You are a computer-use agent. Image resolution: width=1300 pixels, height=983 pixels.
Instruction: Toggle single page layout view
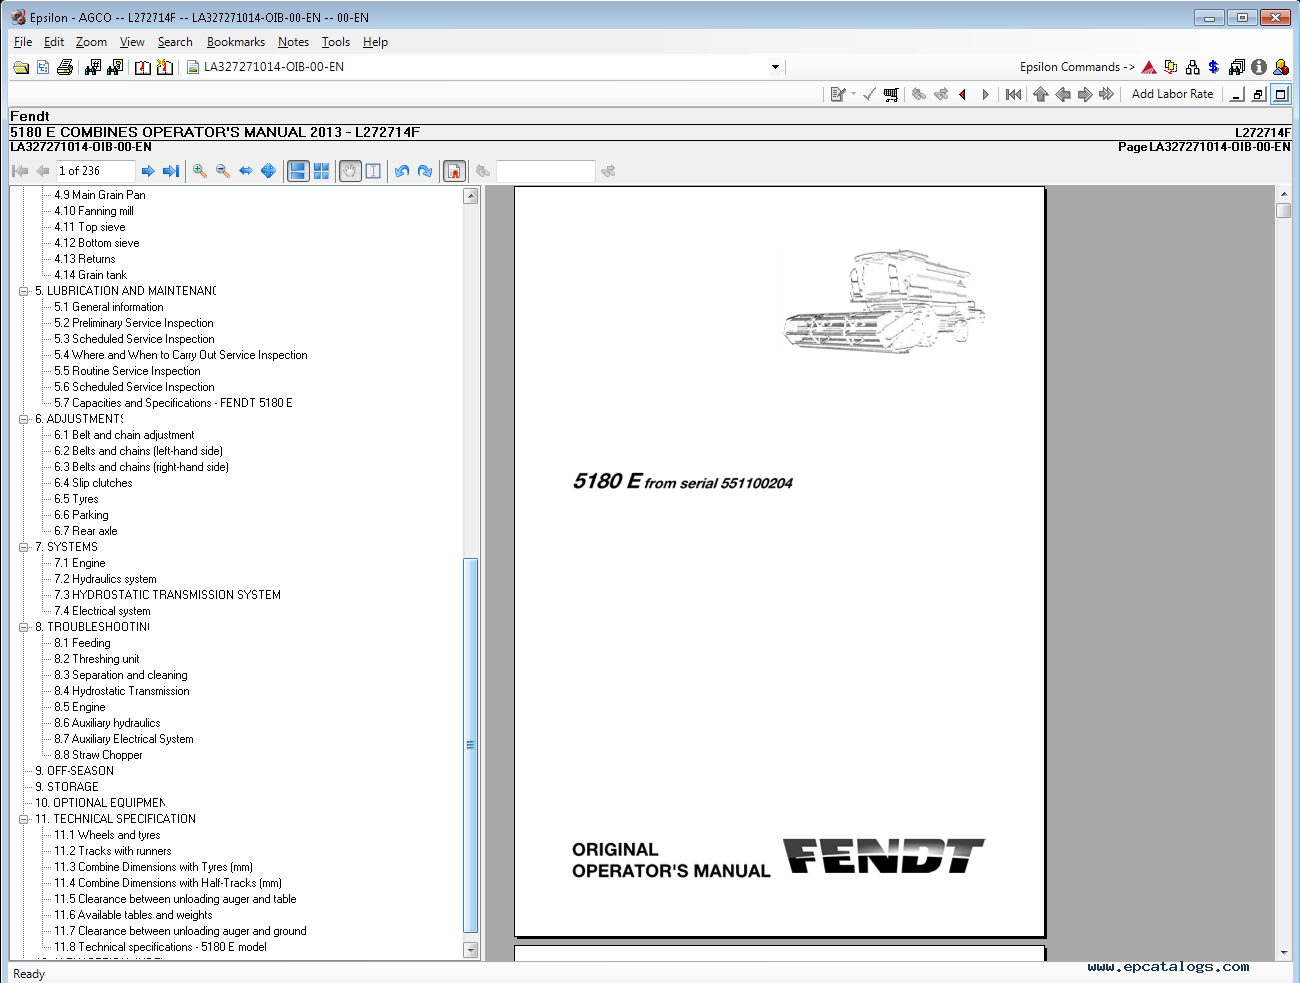(298, 171)
